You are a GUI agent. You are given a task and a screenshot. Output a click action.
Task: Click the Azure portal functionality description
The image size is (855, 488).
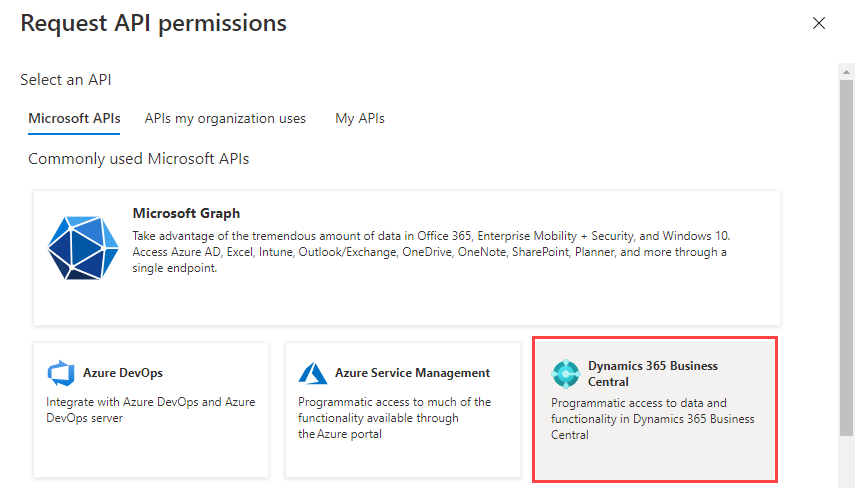tap(394, 418)
